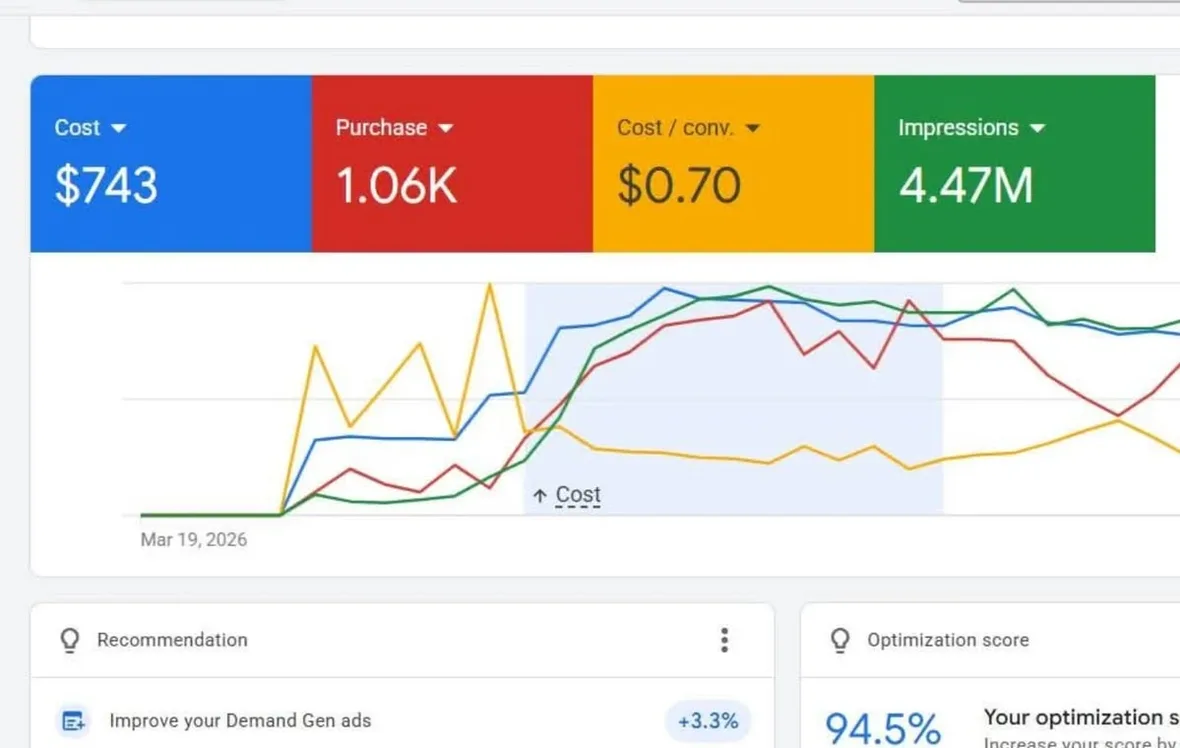Click the 1.06K purchase value
The width and height of the screenshot is (1180, 748).
(396, 185)
